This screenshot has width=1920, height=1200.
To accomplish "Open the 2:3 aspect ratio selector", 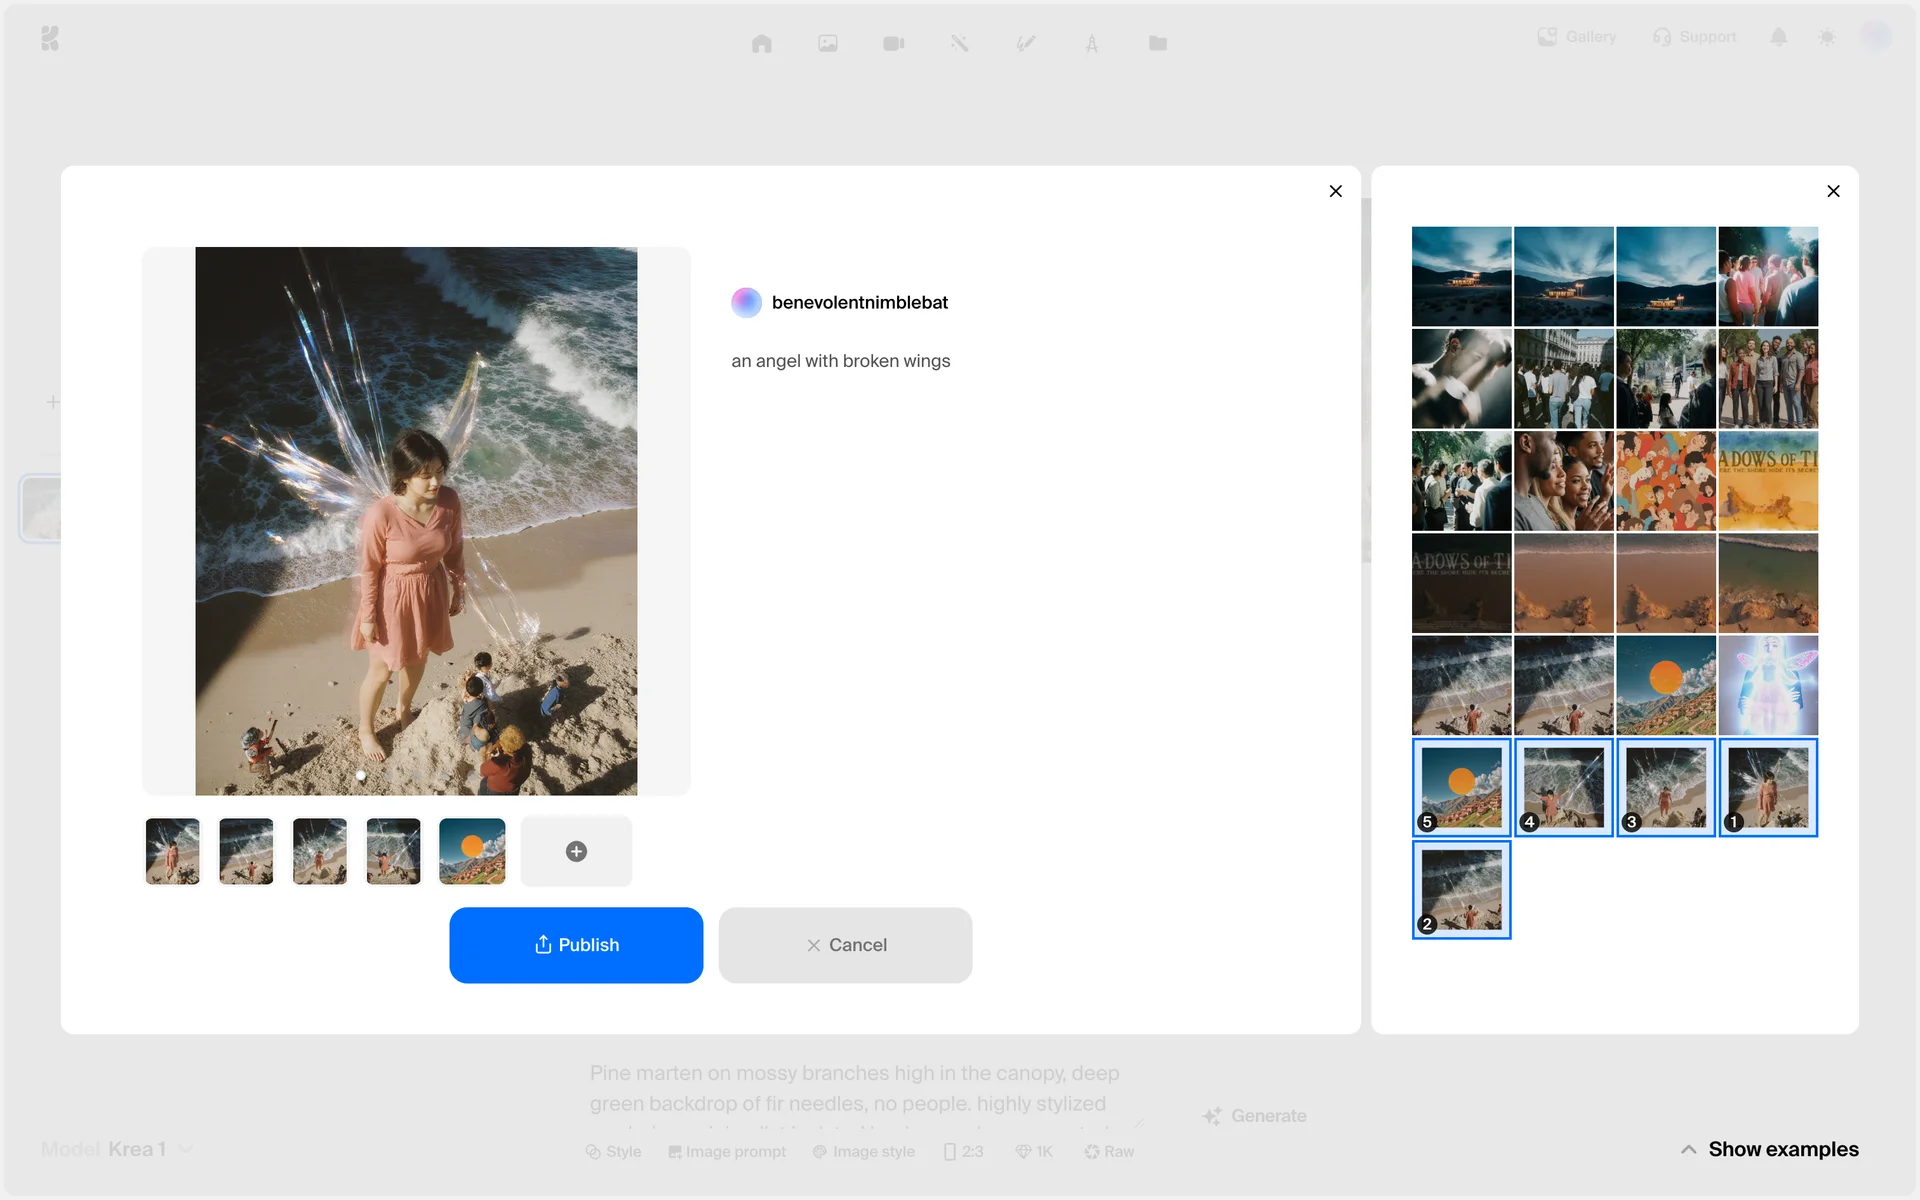I will point(964,1152).
